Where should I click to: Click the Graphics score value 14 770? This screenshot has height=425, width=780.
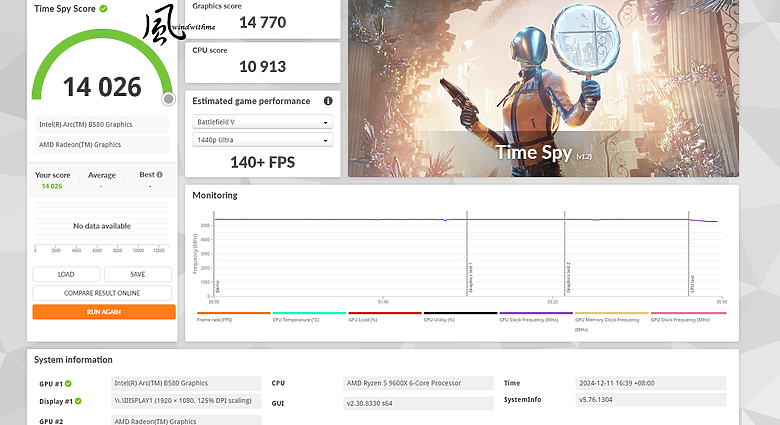[x=263, y=22]
